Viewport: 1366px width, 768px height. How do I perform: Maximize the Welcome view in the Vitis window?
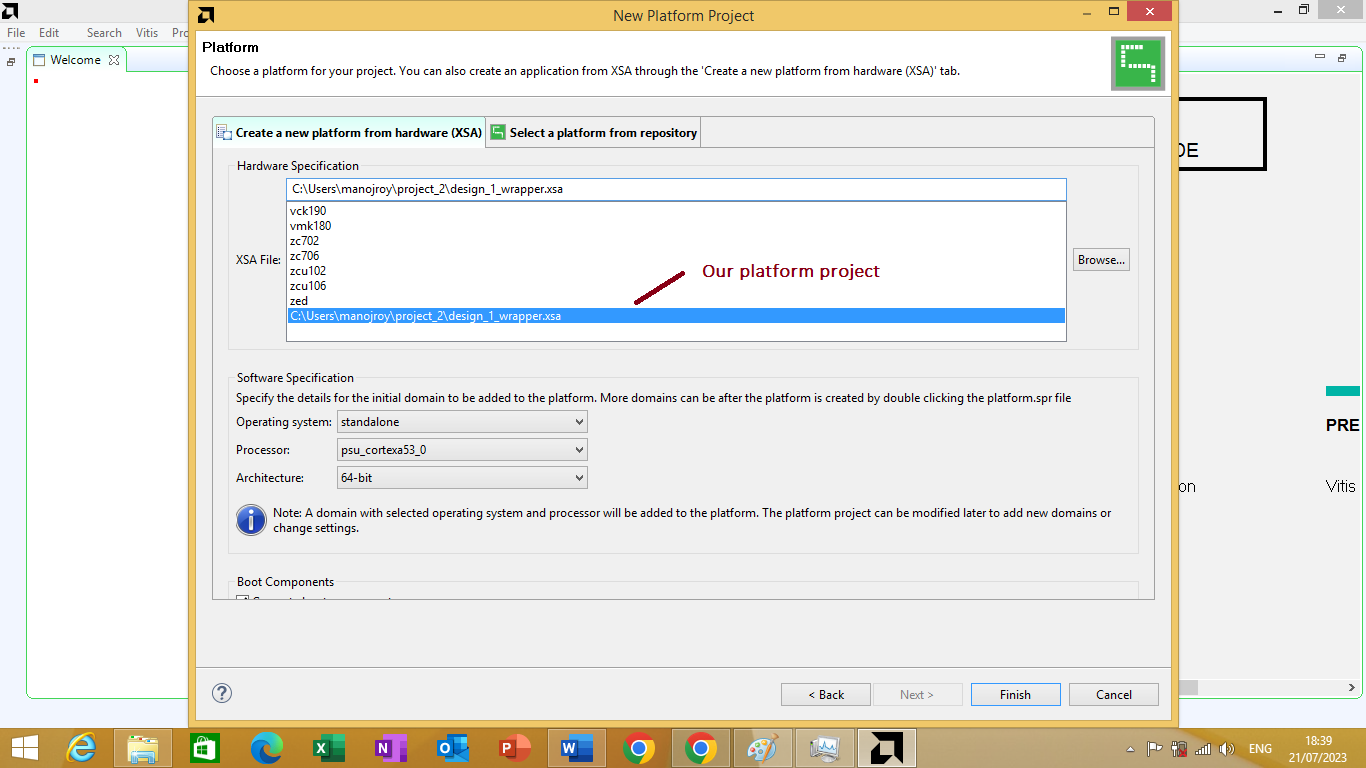pyautogui.click(x=1341, y=58)
